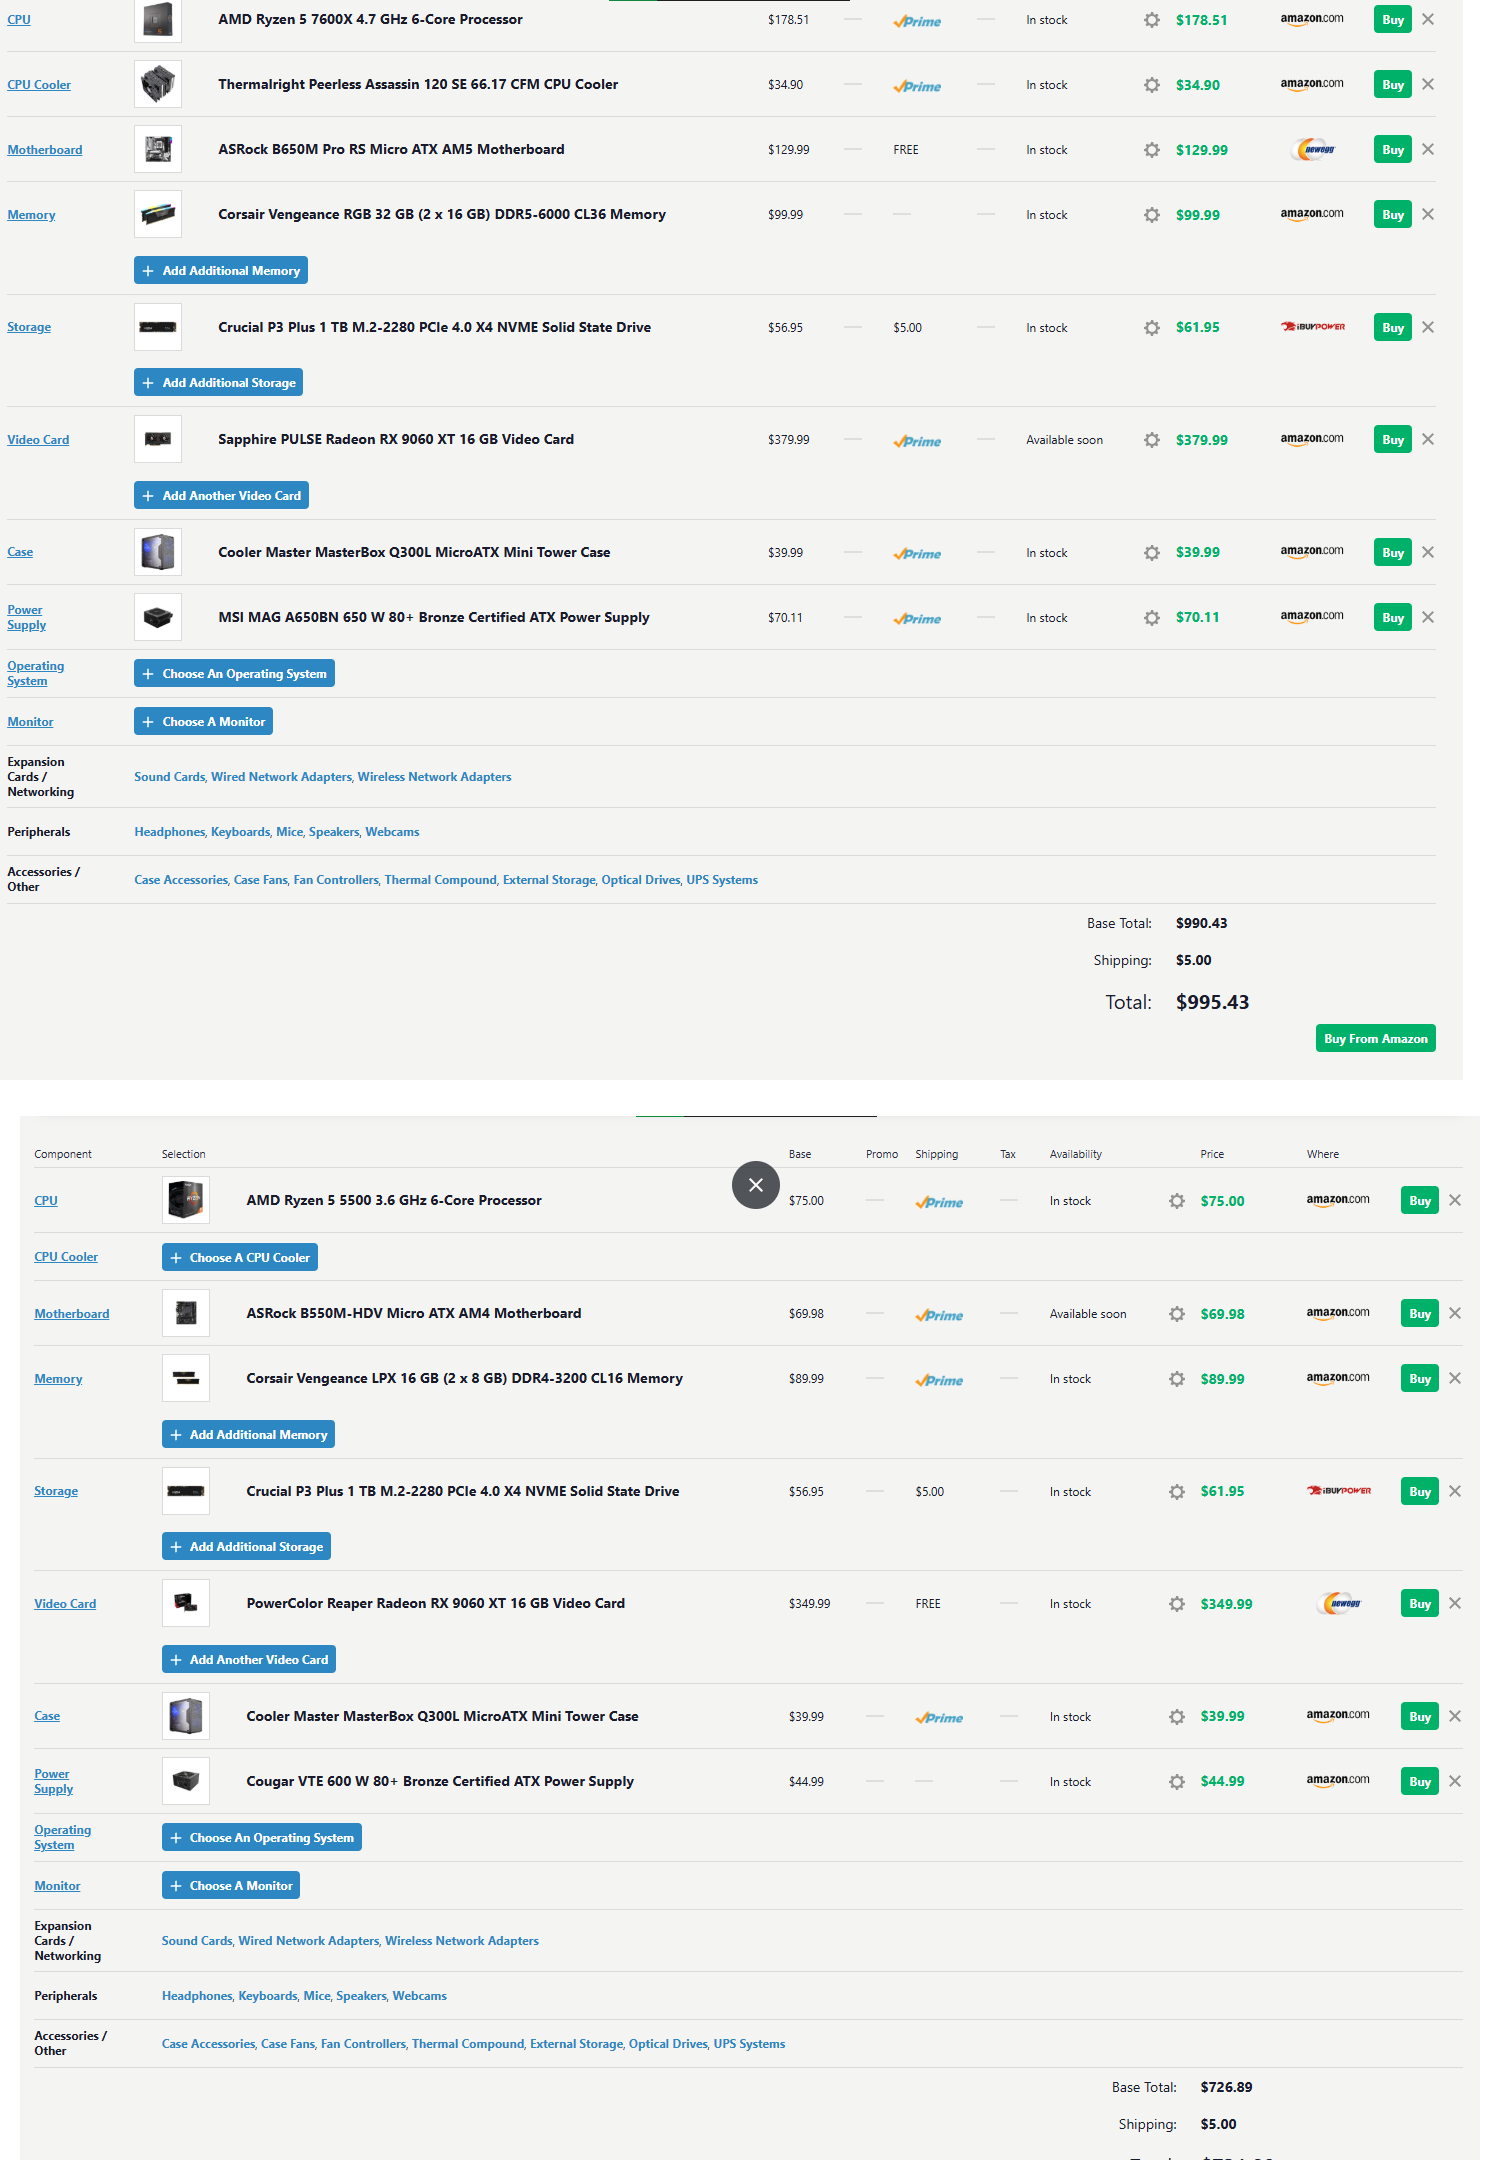The width and height of the screenshot is (1488, 2160).
Task: Open Cougar VTE 600 W power supply thumbnail
Action: [x=186, y=1781]
